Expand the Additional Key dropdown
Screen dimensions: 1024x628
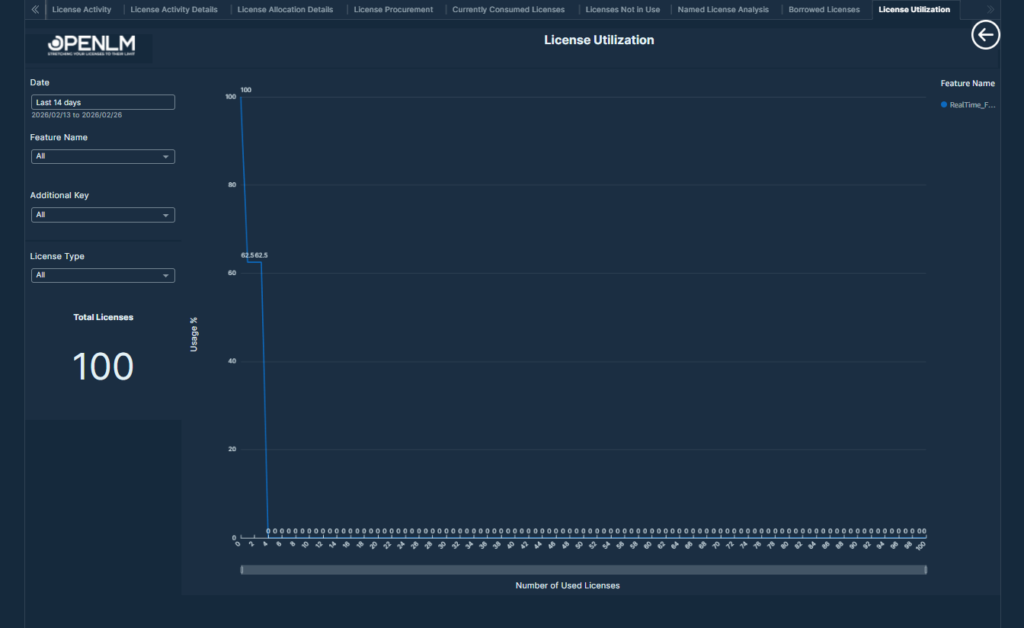(x=103, y=215)
